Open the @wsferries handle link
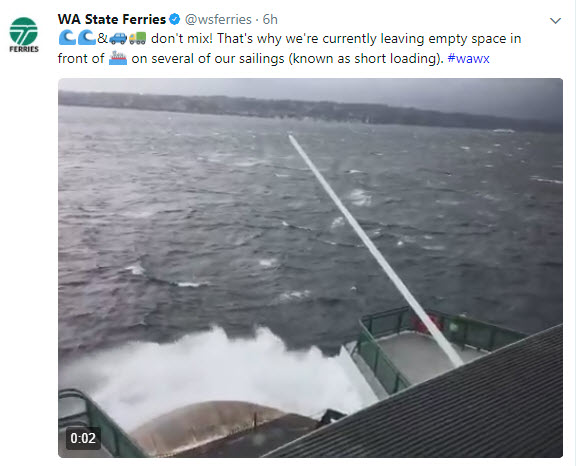This screenshot has width=576, height=466. tap(218, 19)
